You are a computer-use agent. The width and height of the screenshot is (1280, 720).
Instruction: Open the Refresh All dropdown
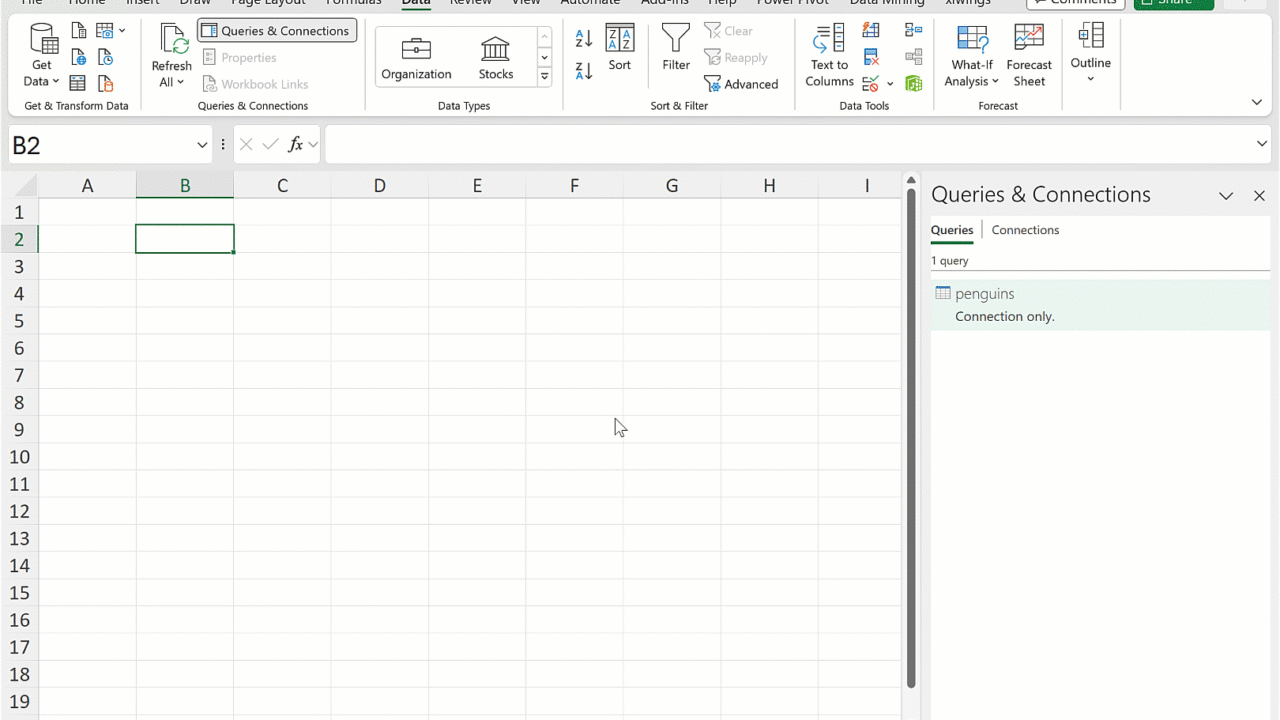(171, 82)
